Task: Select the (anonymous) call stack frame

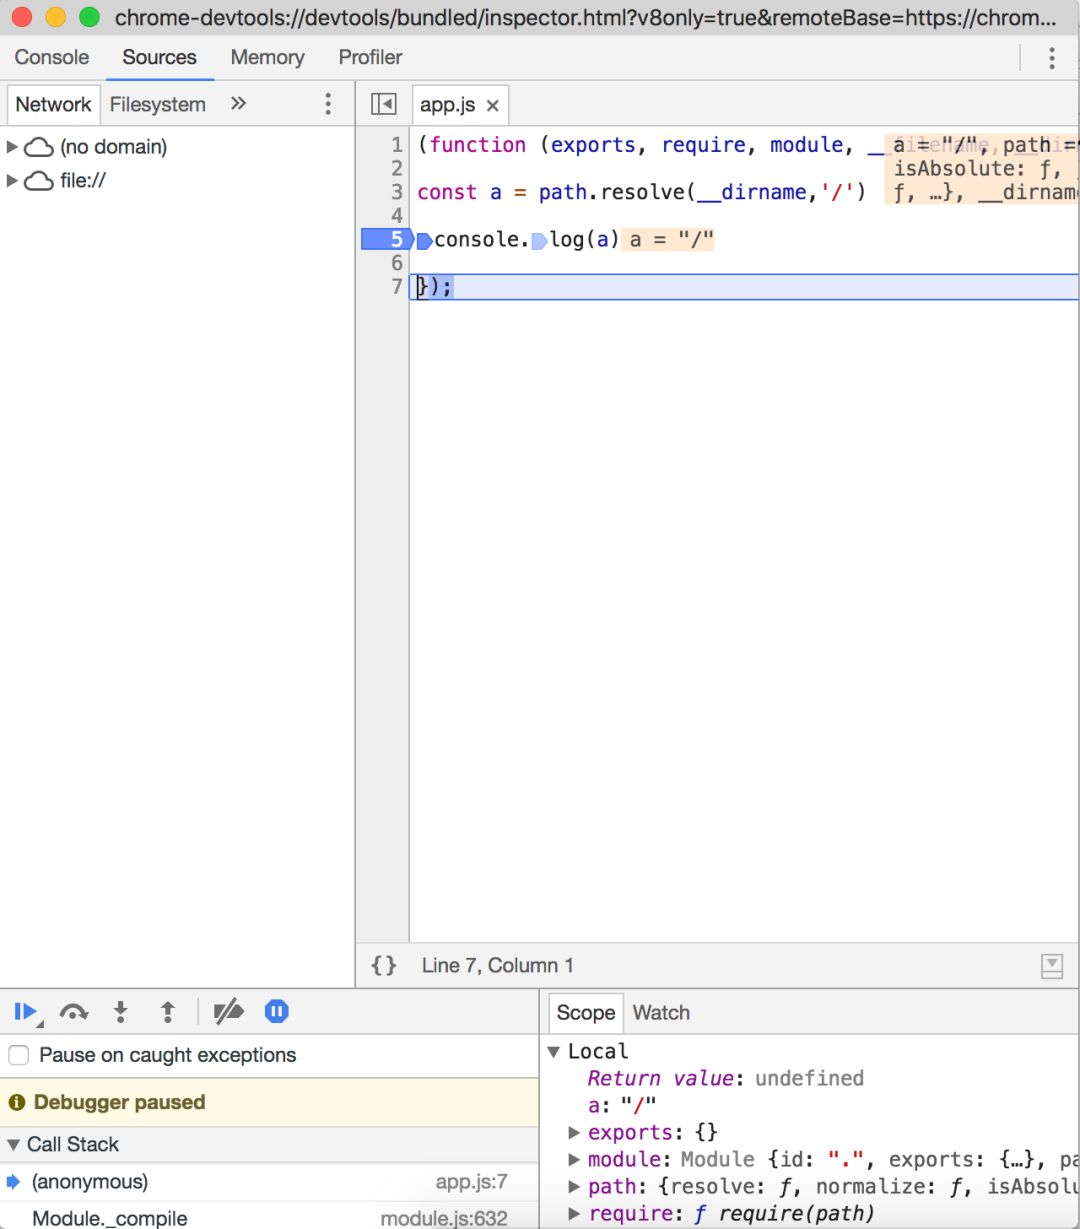Action: (270, 1182)
